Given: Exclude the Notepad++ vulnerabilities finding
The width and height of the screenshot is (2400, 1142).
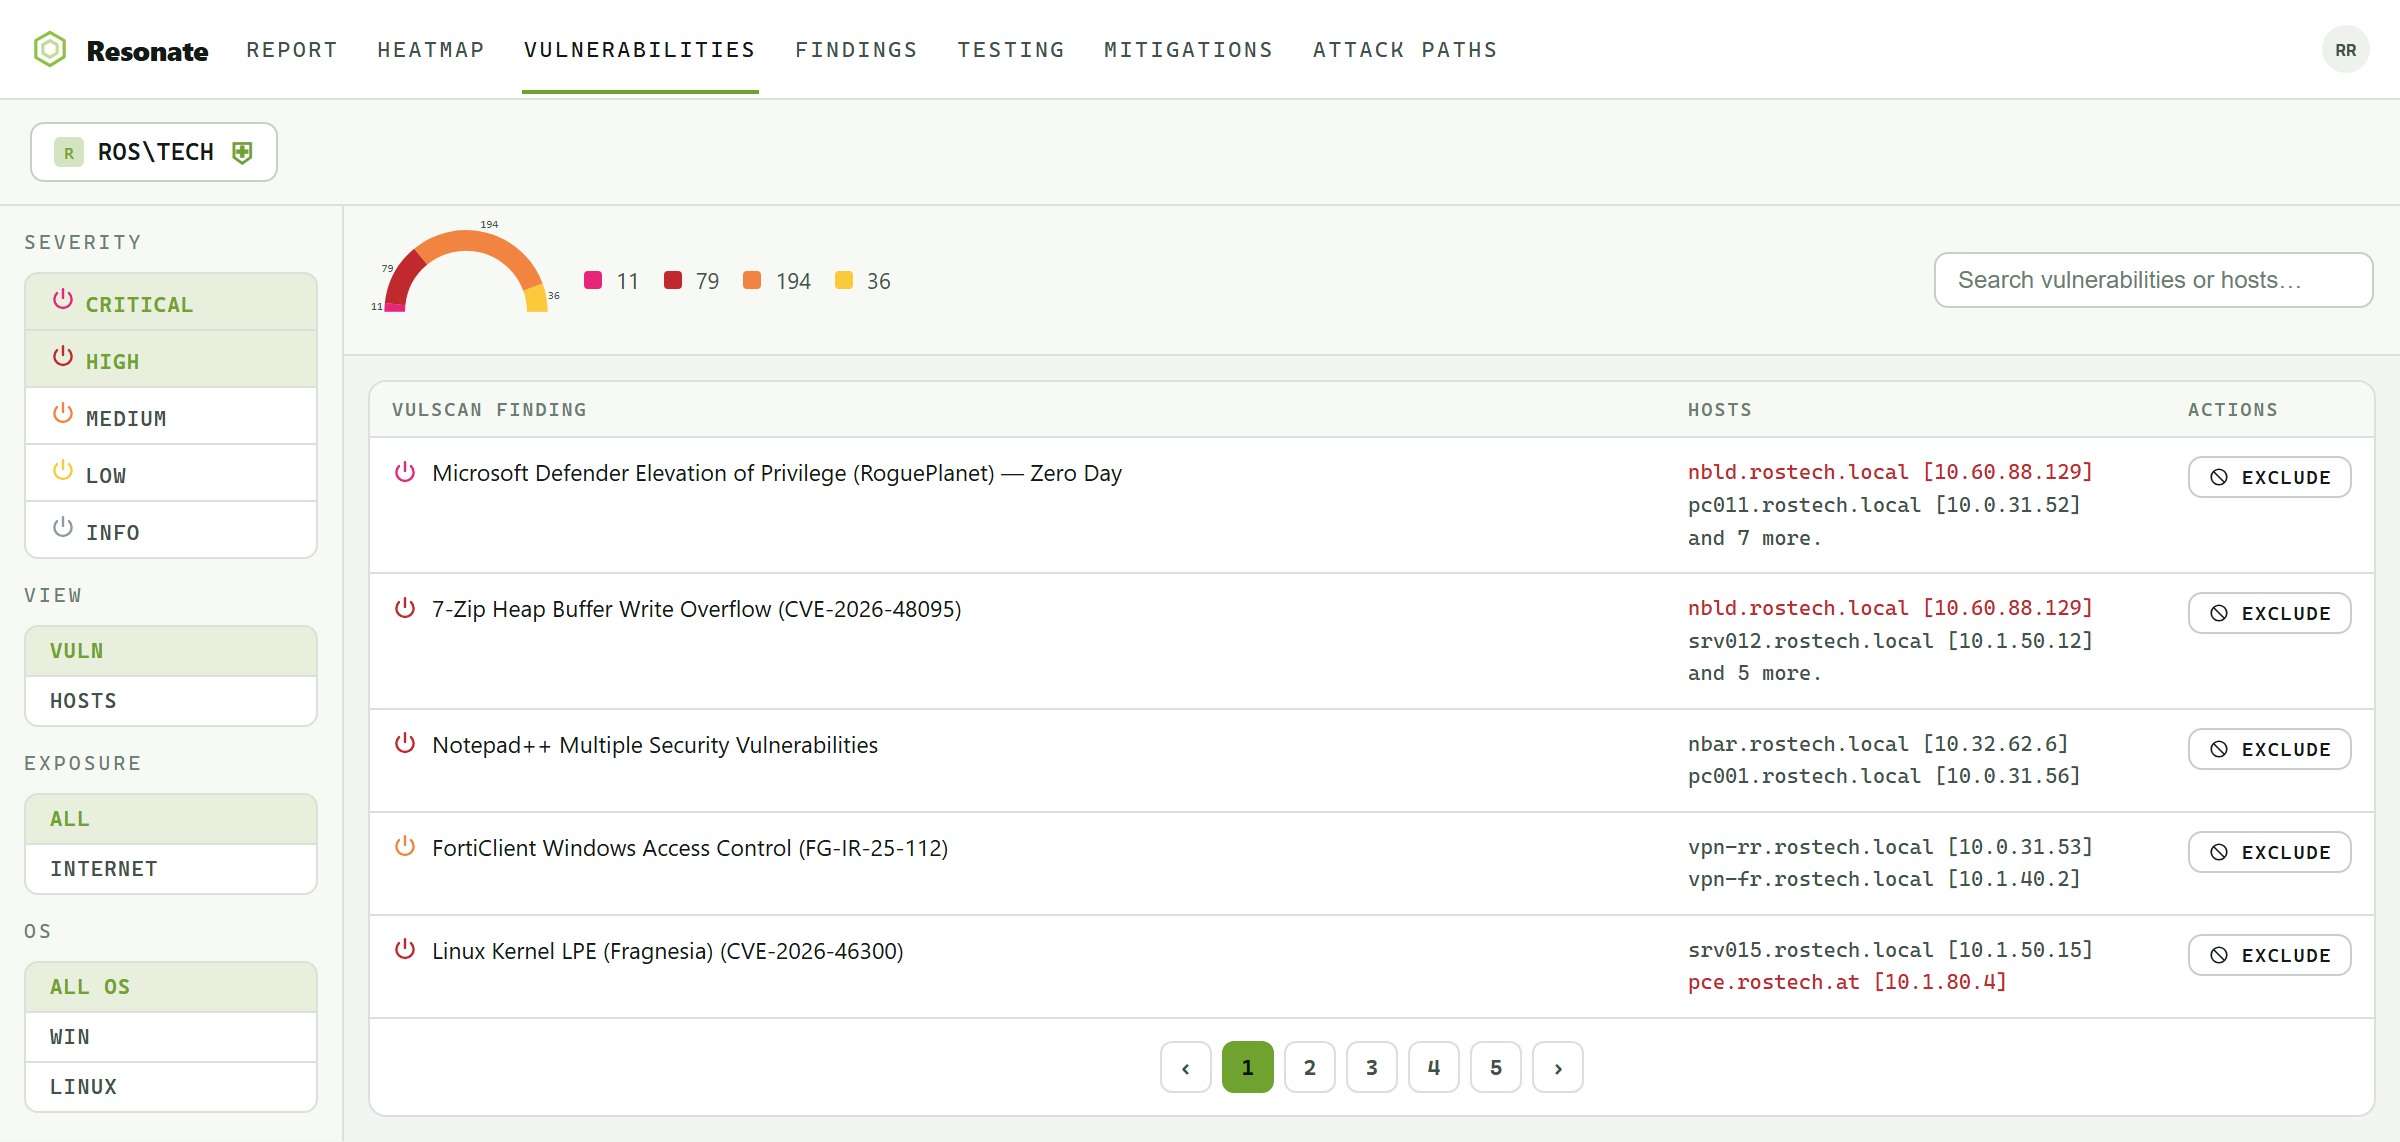Looking at the screenshot, I should [2269, 749].
